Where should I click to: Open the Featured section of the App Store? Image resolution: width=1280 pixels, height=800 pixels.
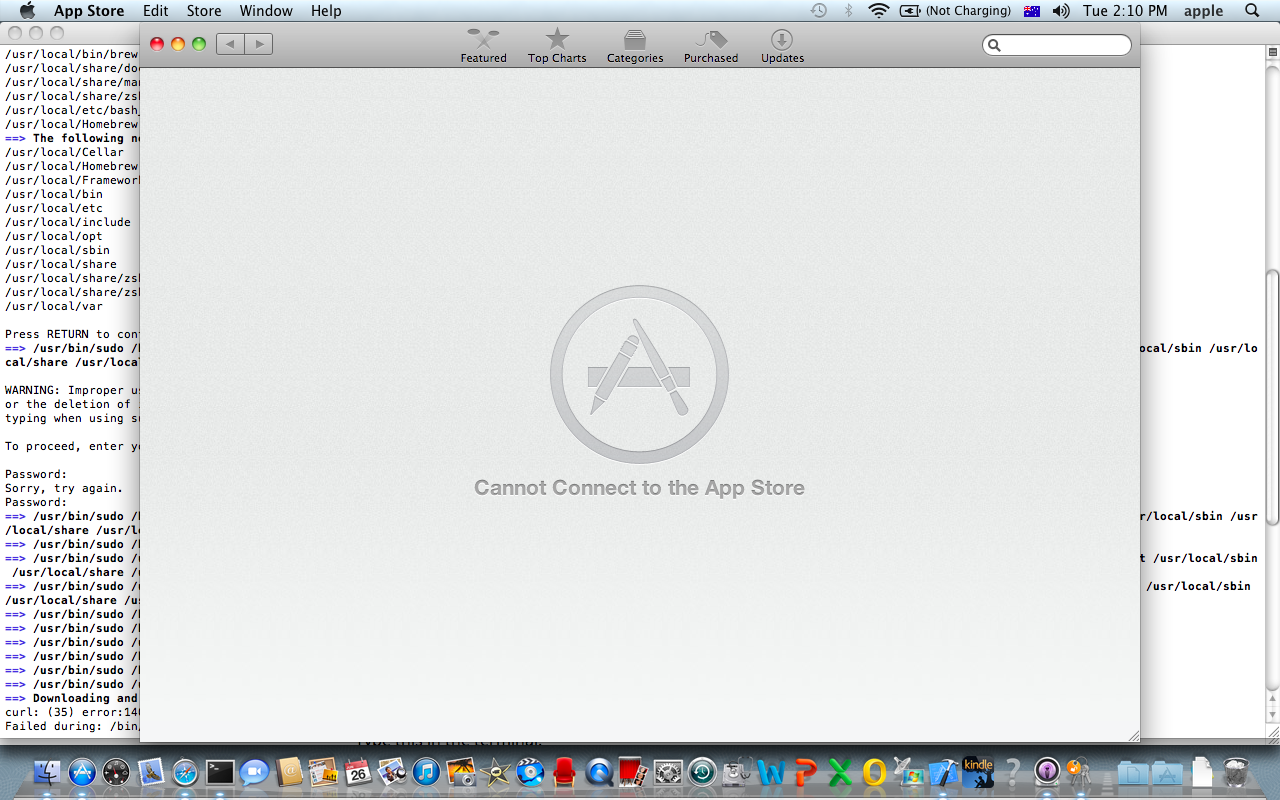click(x=483, y=46)
